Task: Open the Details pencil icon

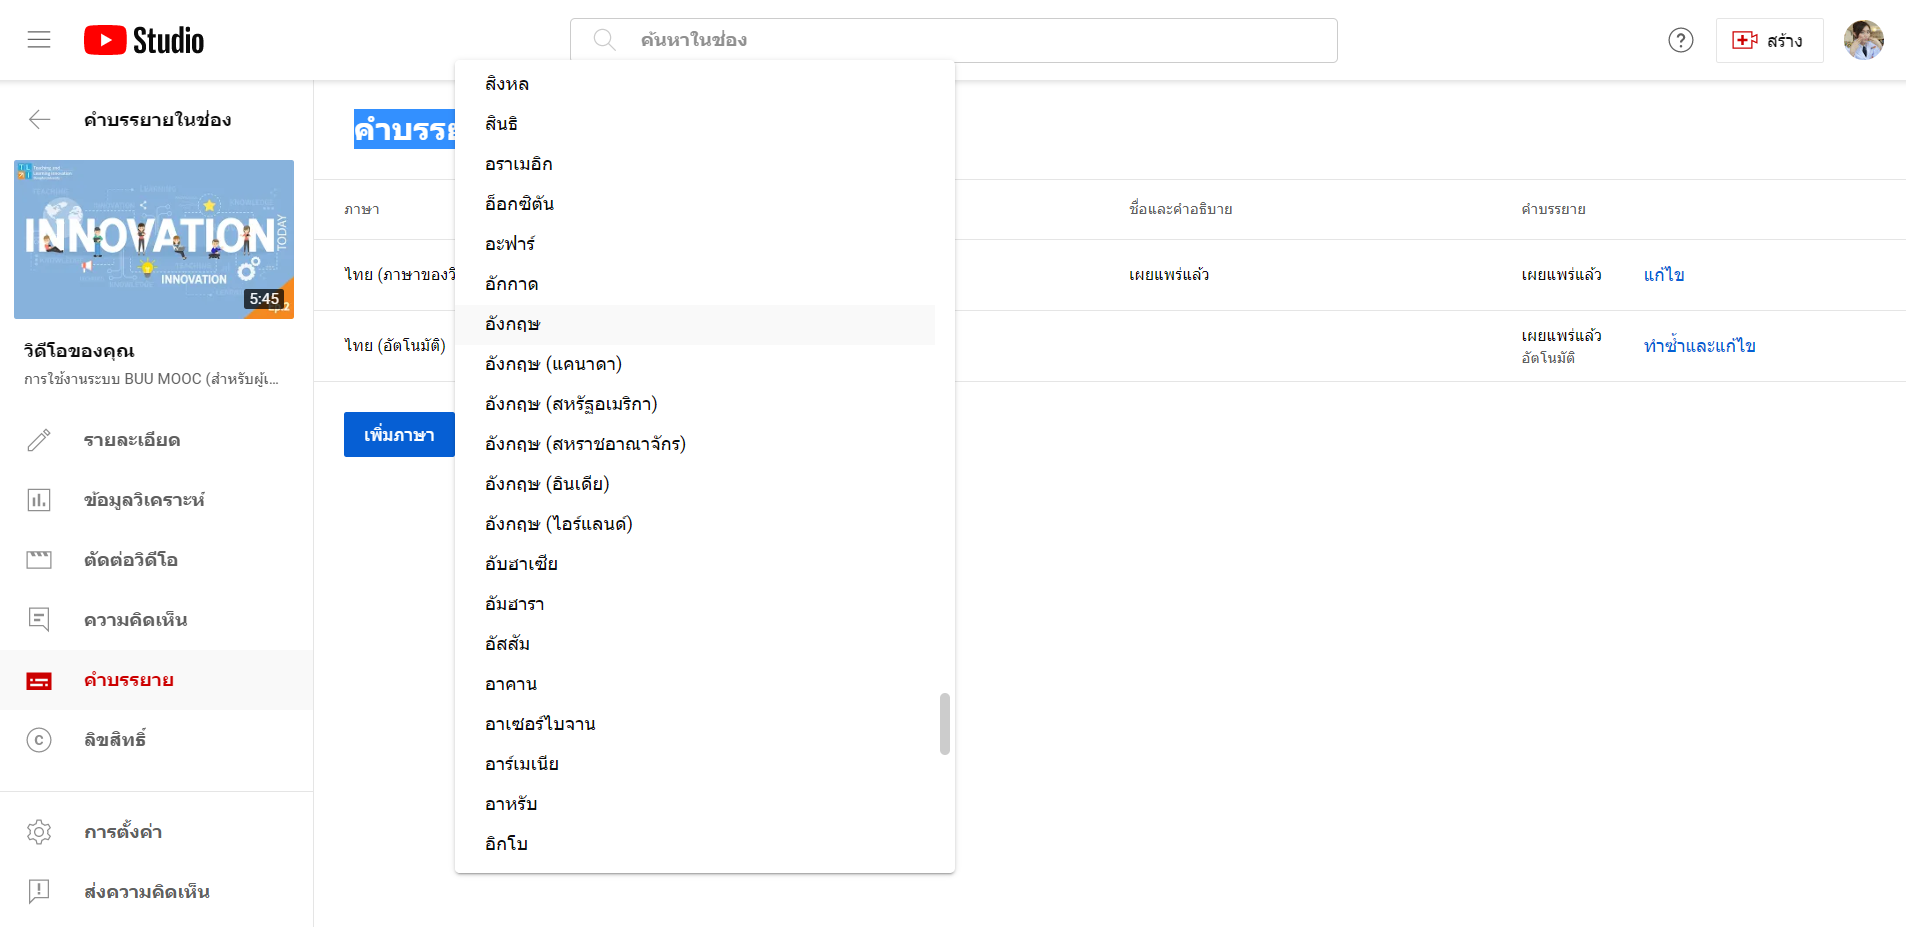Action: pos(39,440)
